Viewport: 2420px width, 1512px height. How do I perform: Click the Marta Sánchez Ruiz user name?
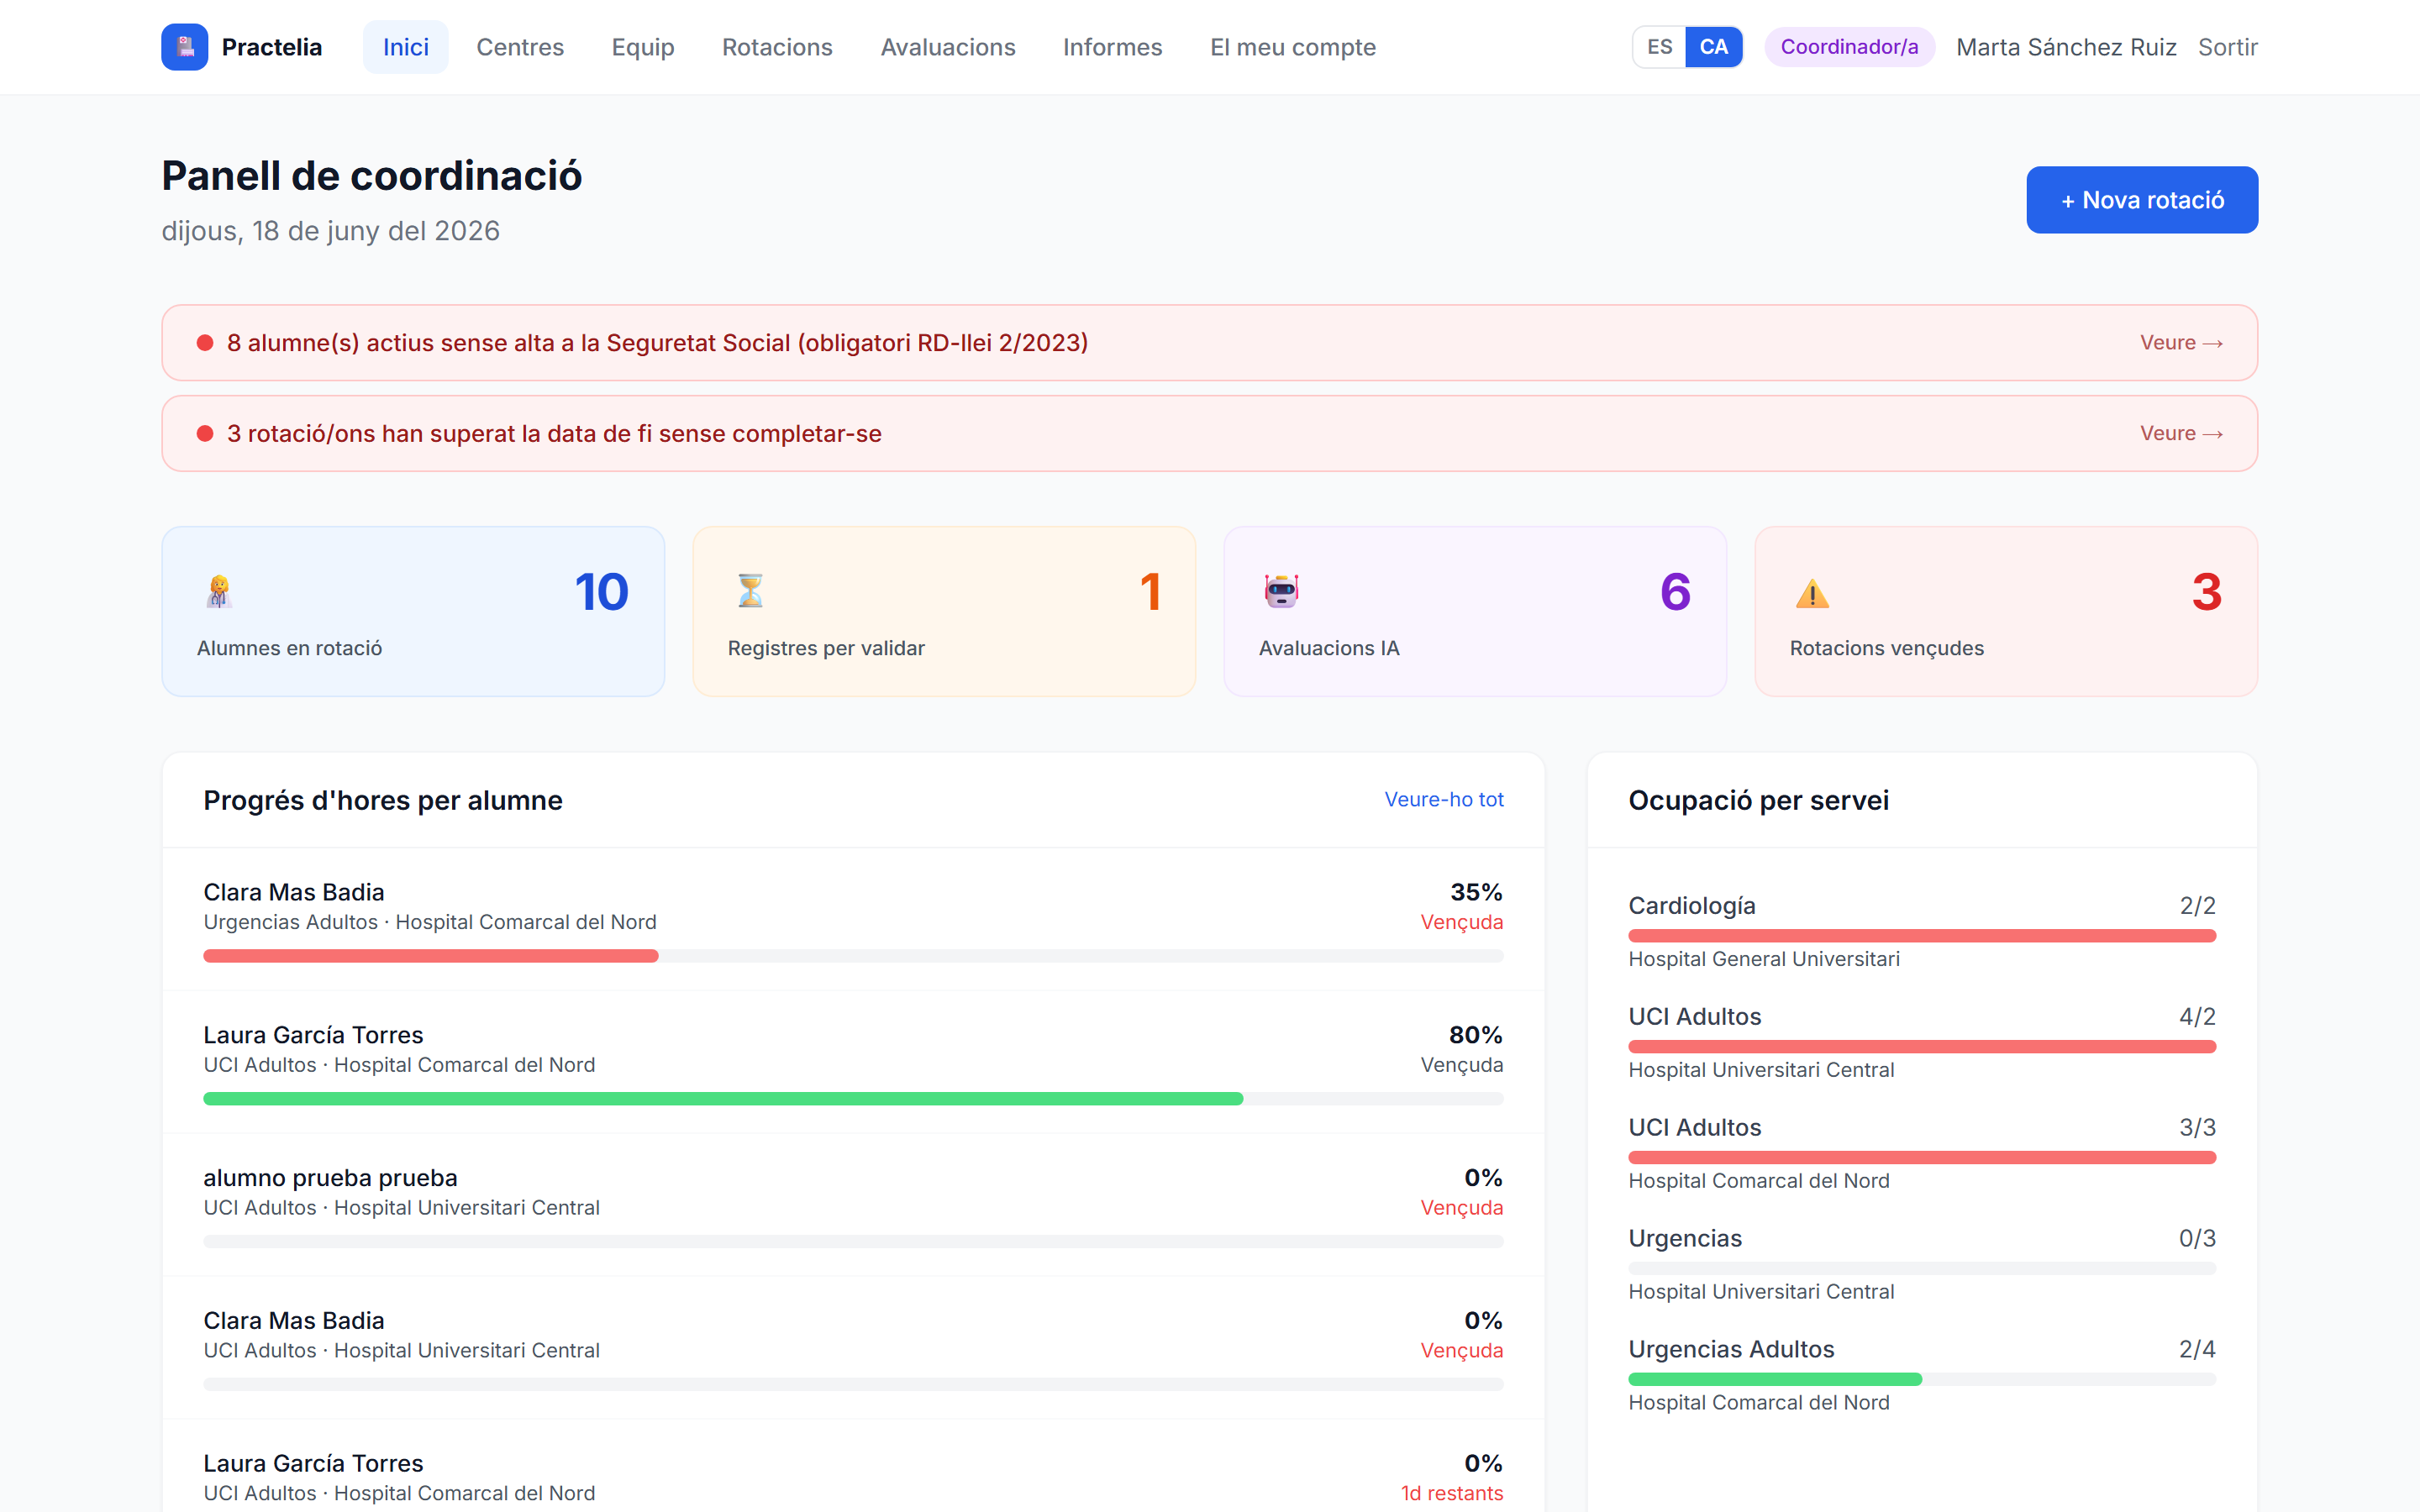pyautogui.click(x=2066, y=47)
